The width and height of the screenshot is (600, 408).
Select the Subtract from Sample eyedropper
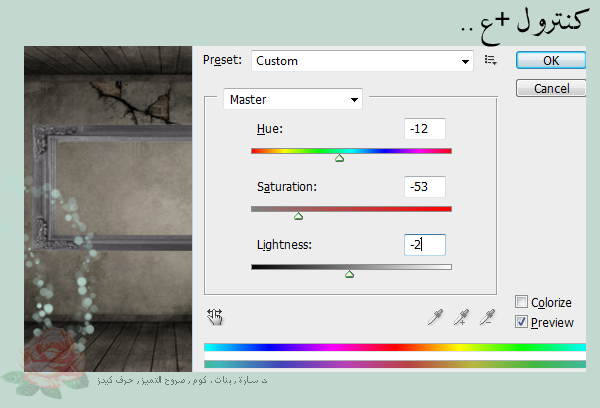[487, 317]
